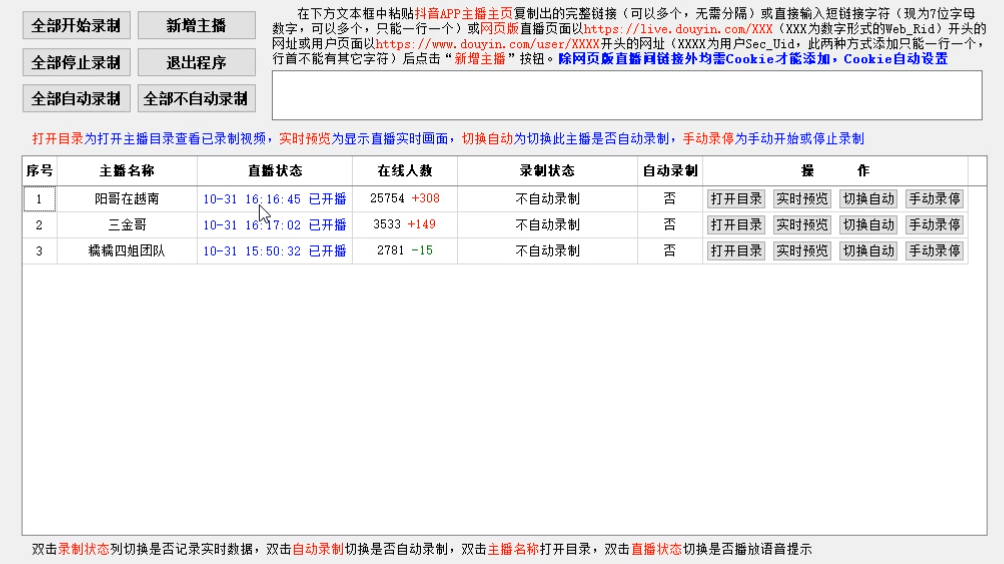Click 手动录停 for 糯糯四姐团队

tap(934, 251)
